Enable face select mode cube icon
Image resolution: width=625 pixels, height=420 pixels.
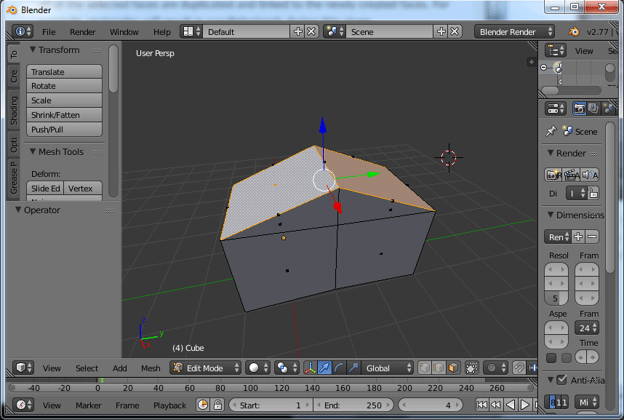coord(454,368)
